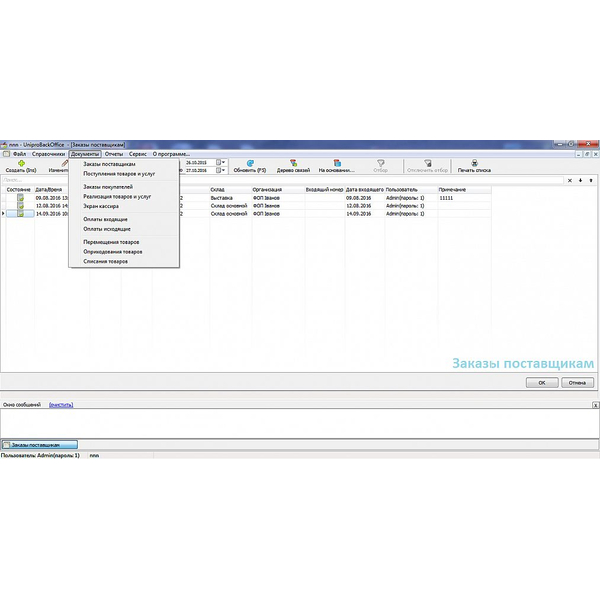Click the search down-arrow icon
The image size is (600, 600).
pos(580,181)
